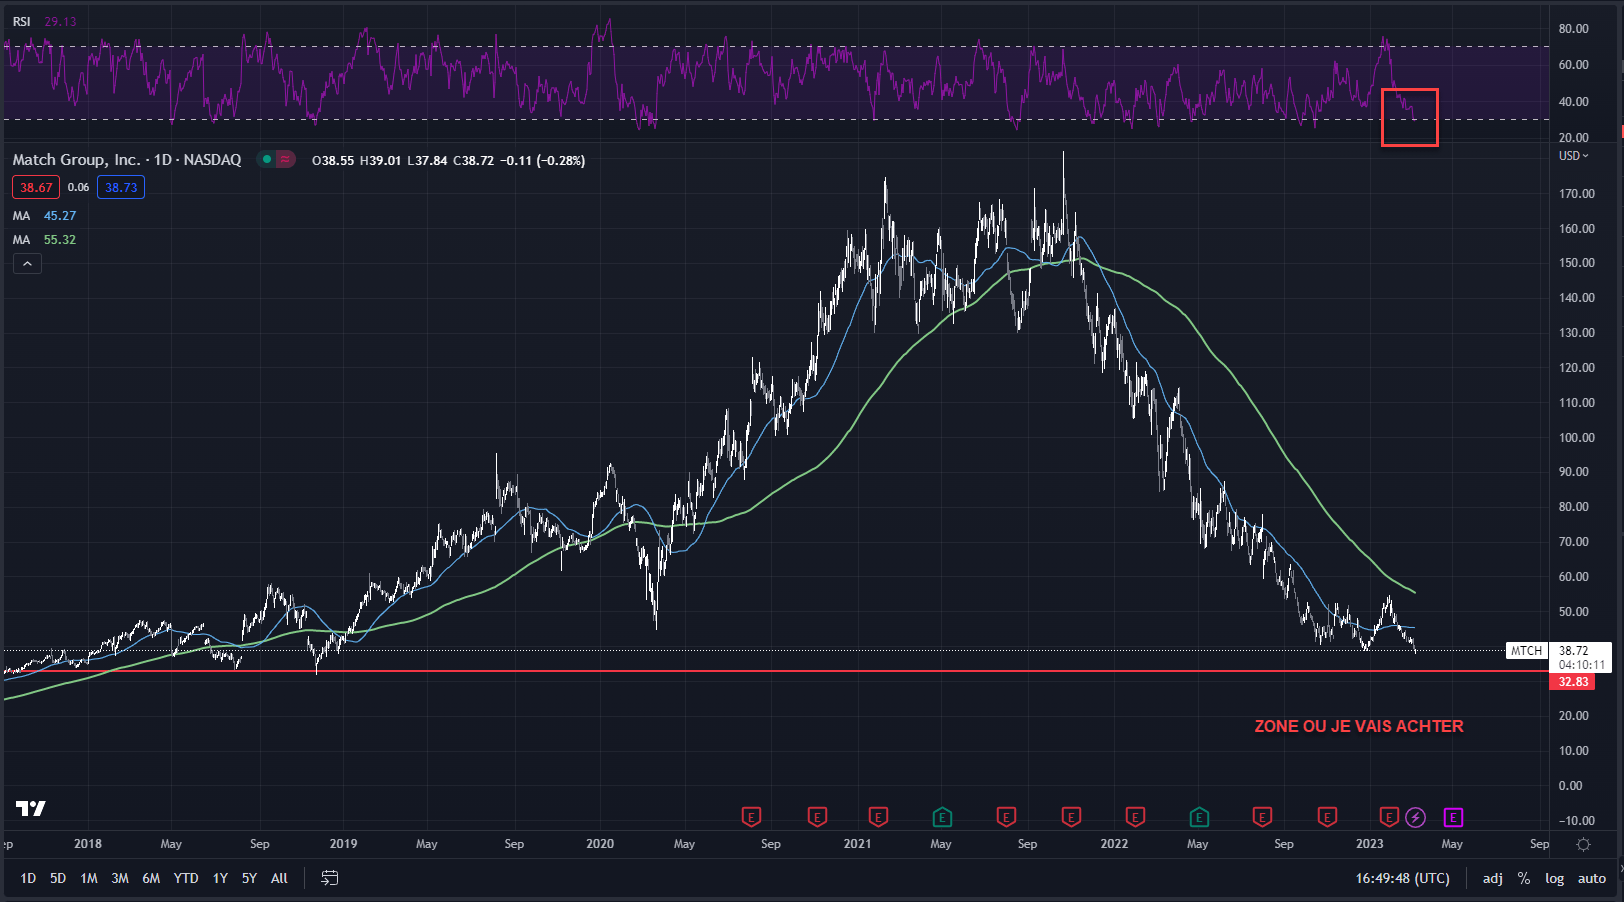Click the 0.06 spread value
The image size is (1624, 902).
tap(78, 187)
